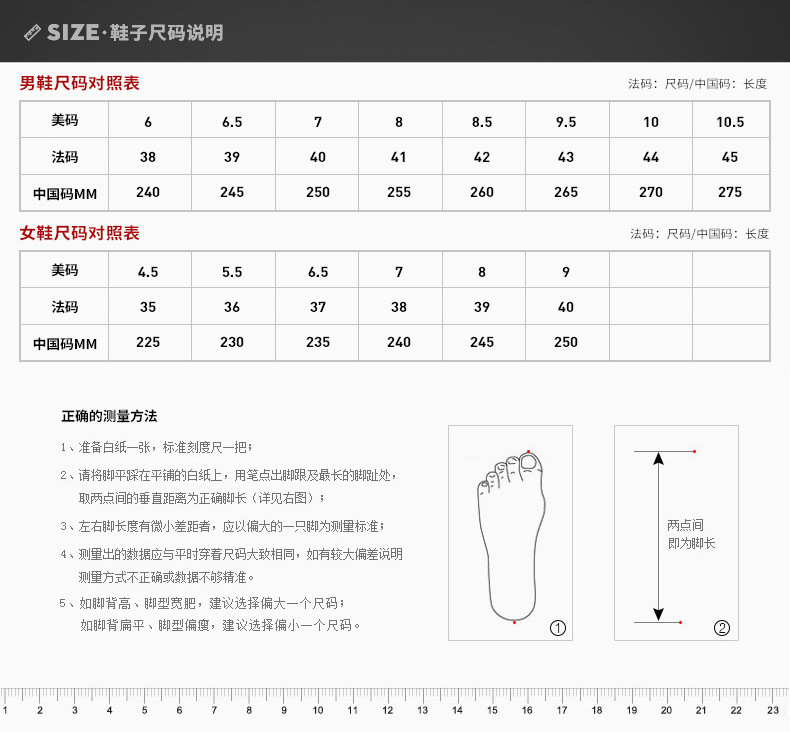Click the 265 mm cell in men's table
The height and width of the screenshot is (732, 790).
[x=566, y=192]
